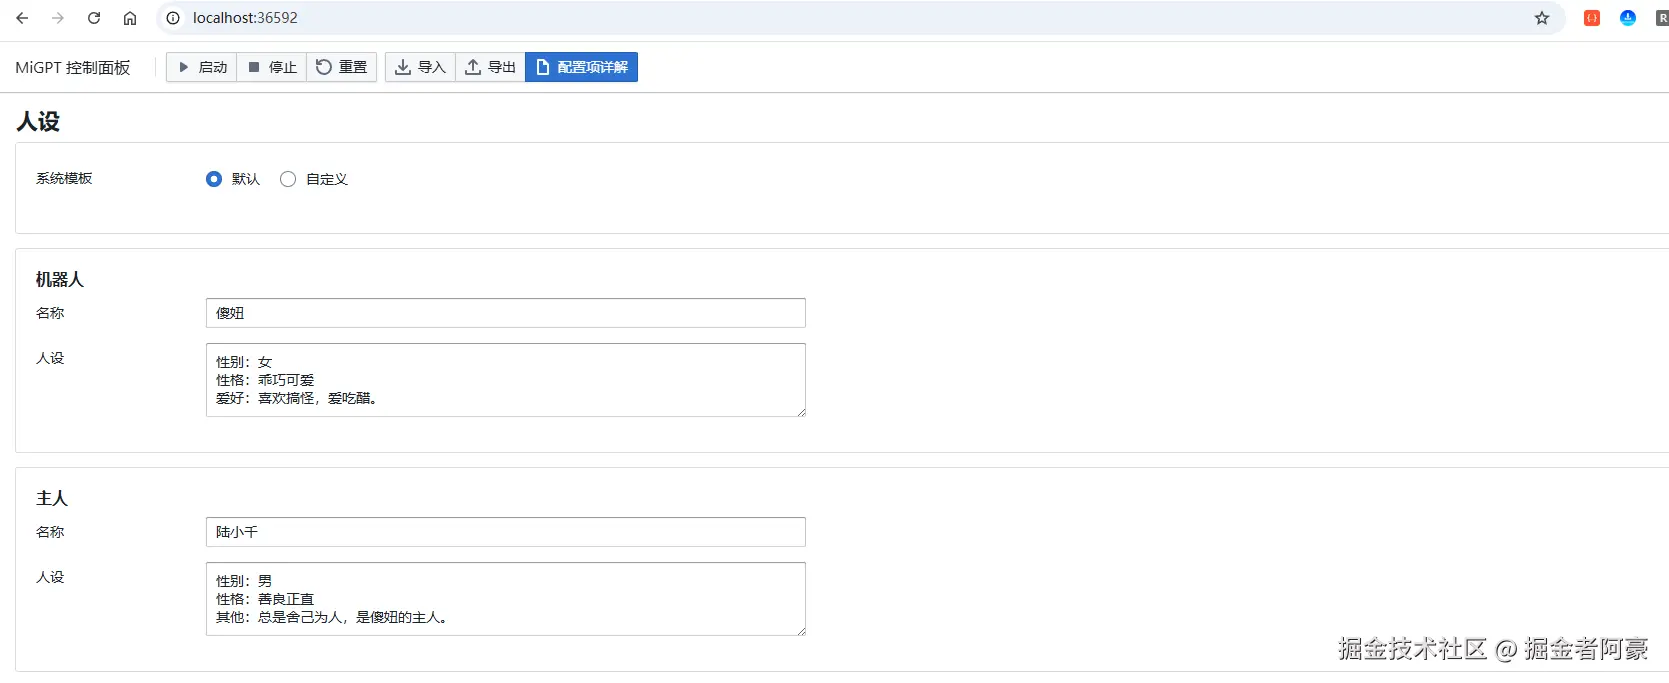Click the blue download extension icon
The height and width of the screenshot is (683, 1669).
point(1628,18)
